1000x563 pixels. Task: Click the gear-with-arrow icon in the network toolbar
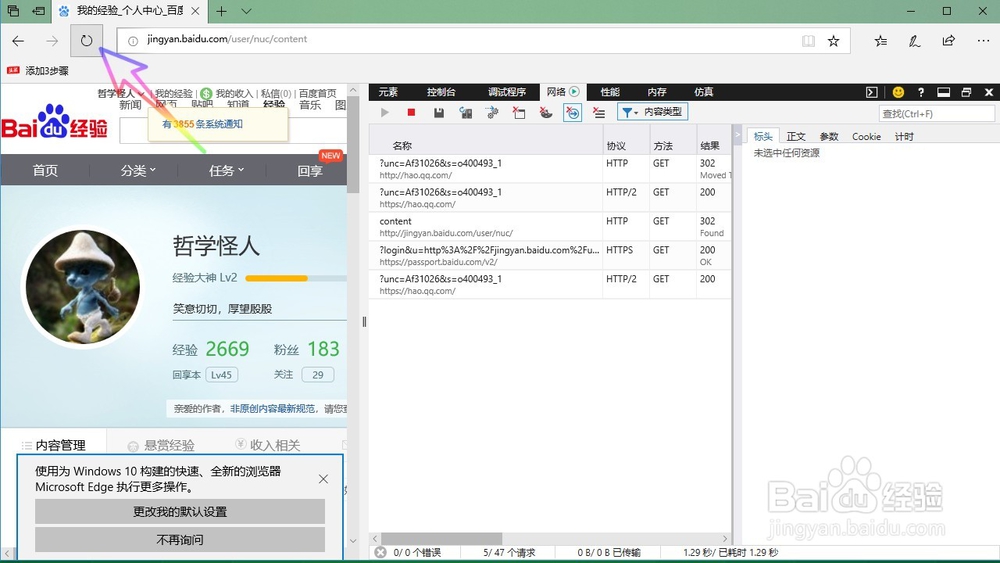492,113
